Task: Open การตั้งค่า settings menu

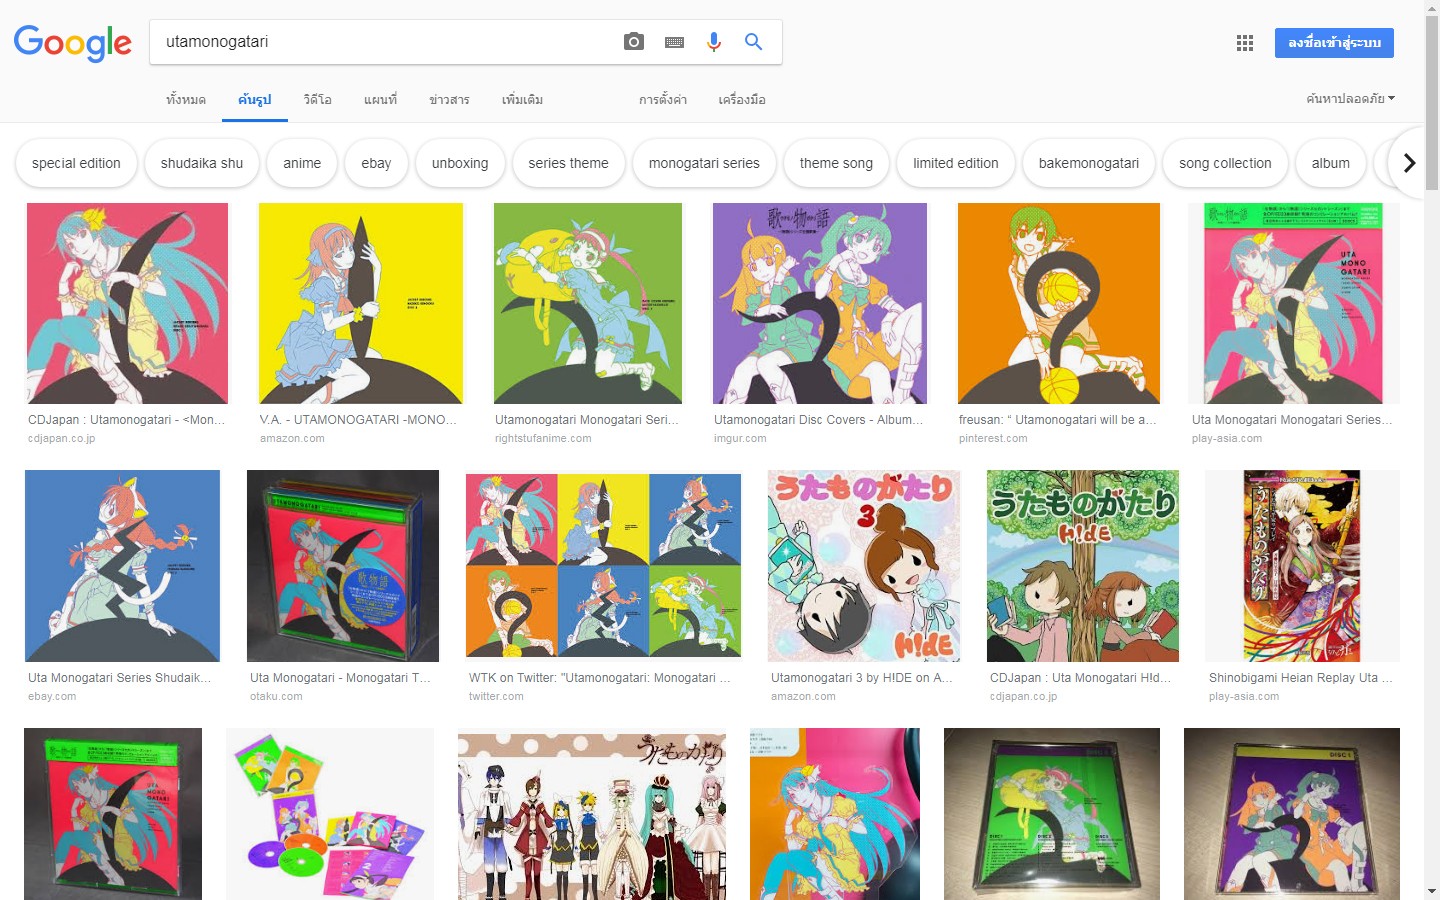Action: (x=662, y=100)
